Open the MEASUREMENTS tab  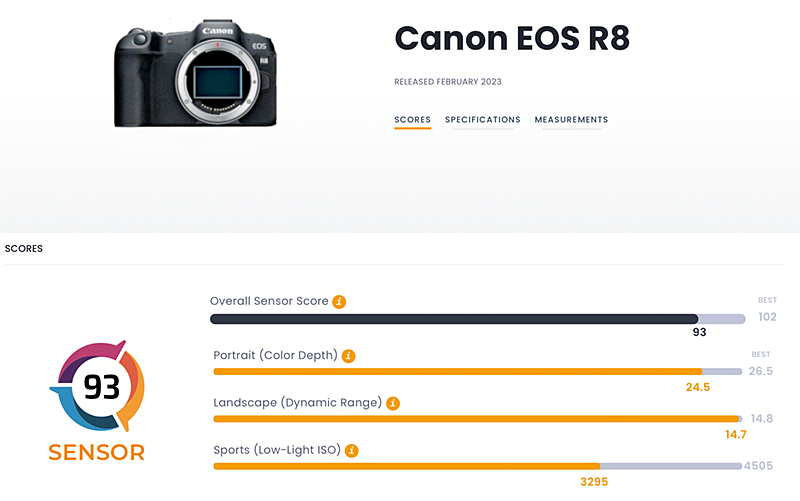pyautogui.click(x=571, y=120)
